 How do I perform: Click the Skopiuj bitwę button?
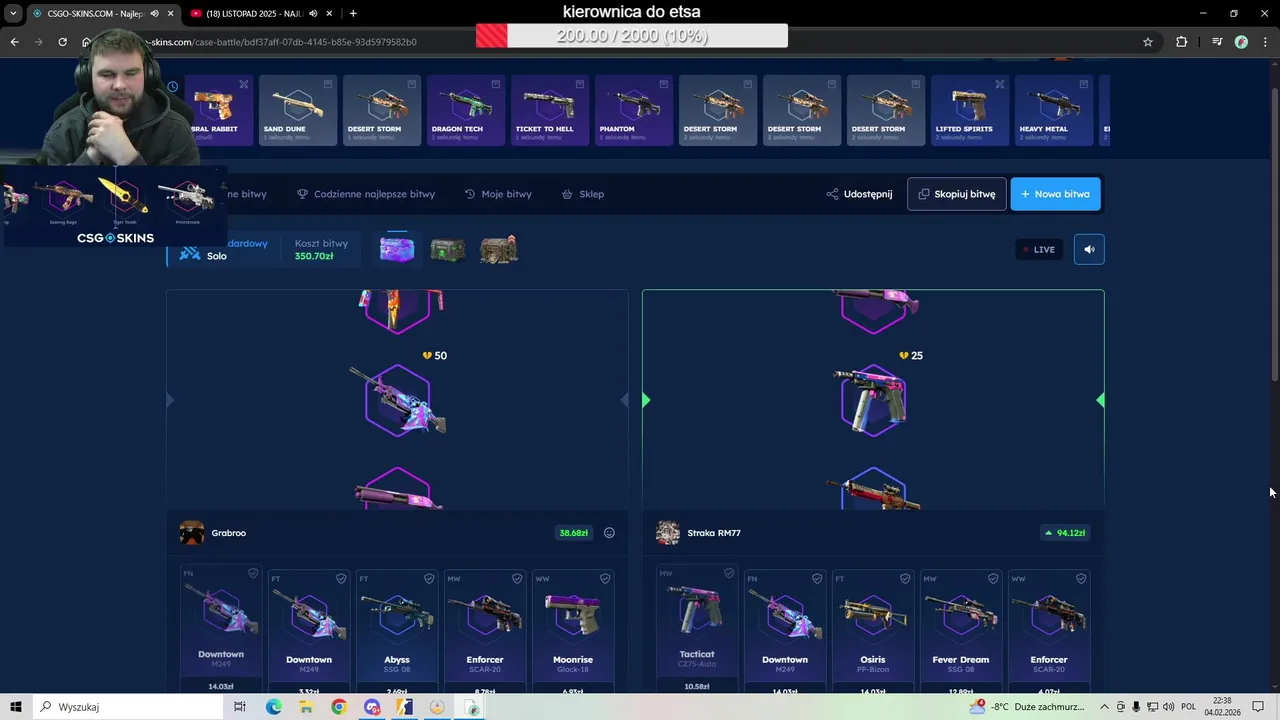pyautogui.click(x=957, y=194)
